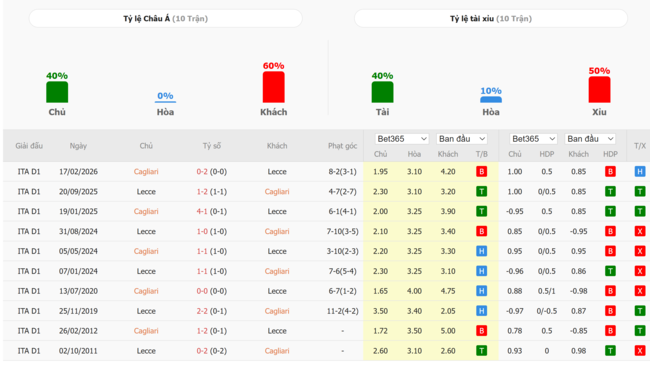Click the 2-2 score on 25/11/2019

point(202,311)
